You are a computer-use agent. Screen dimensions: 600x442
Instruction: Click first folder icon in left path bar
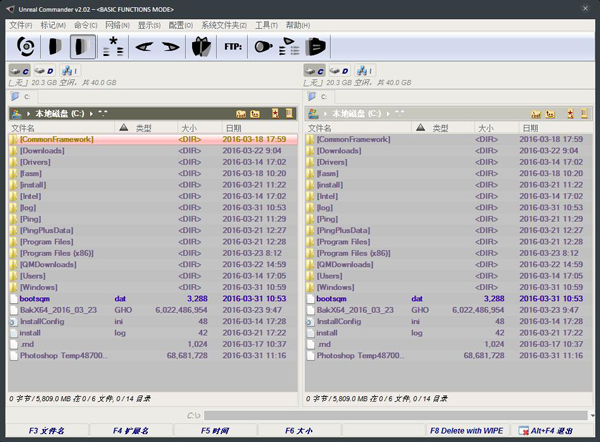point(241,114)
